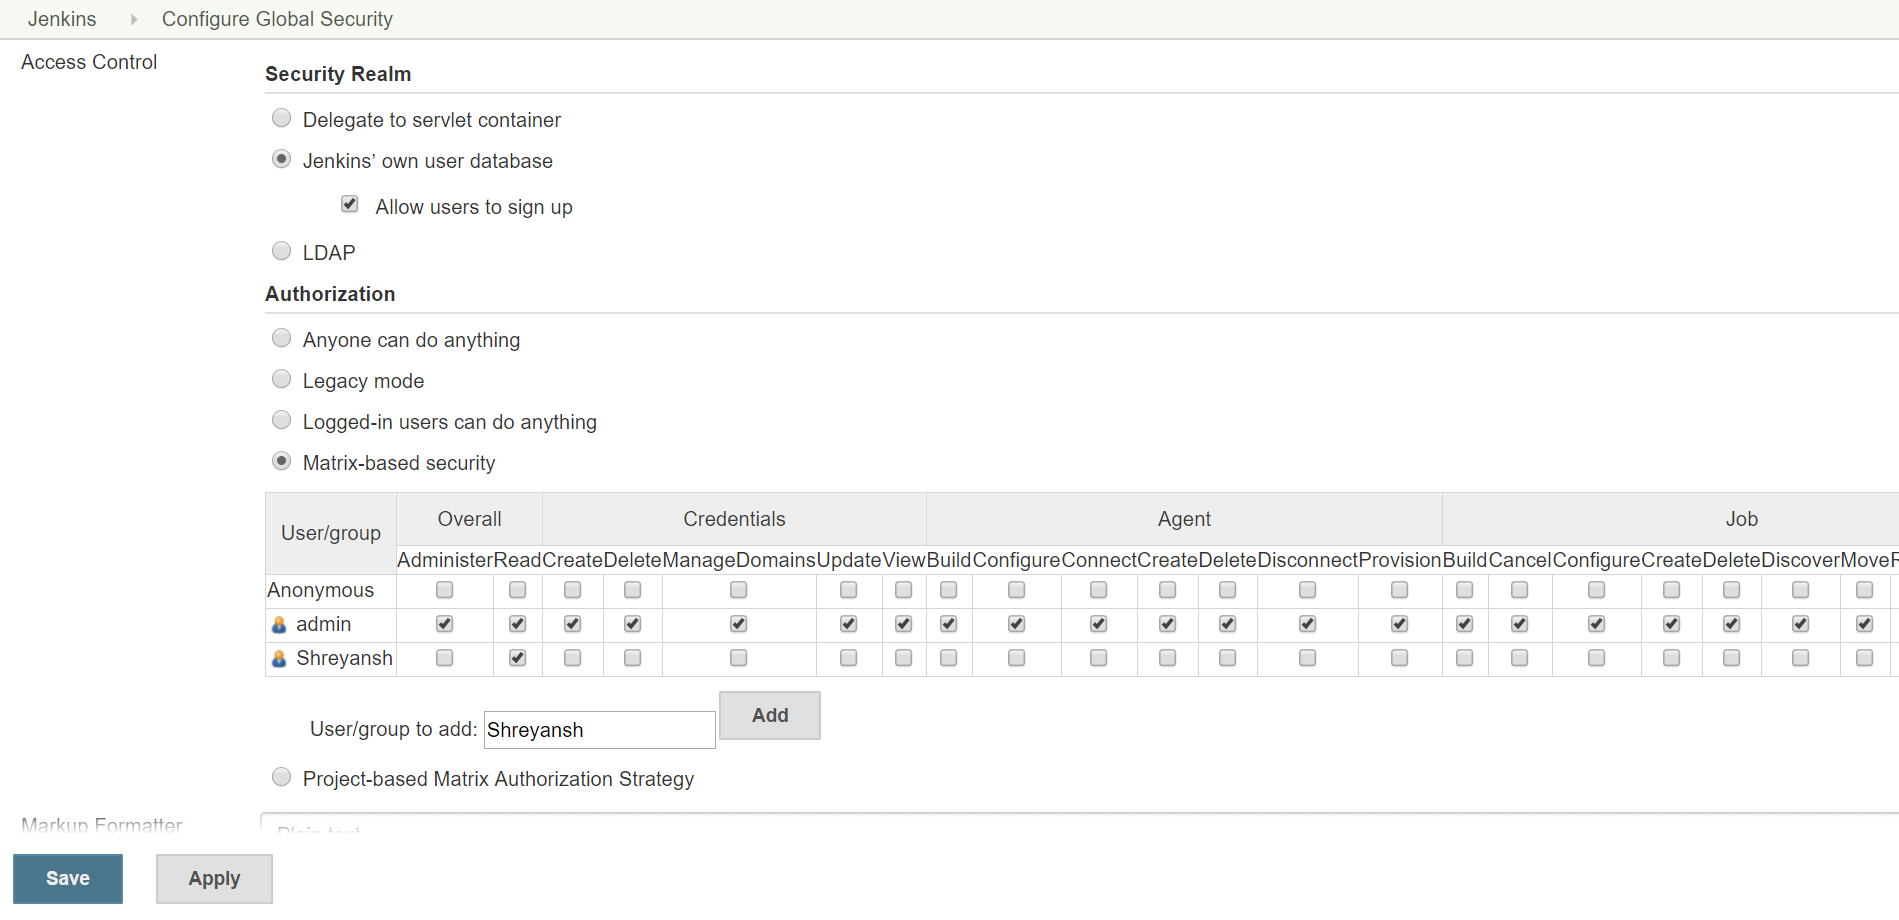The image size is (1899, 920).
Task: Click the Anonymous row label
Action: [x=320, y=590]
